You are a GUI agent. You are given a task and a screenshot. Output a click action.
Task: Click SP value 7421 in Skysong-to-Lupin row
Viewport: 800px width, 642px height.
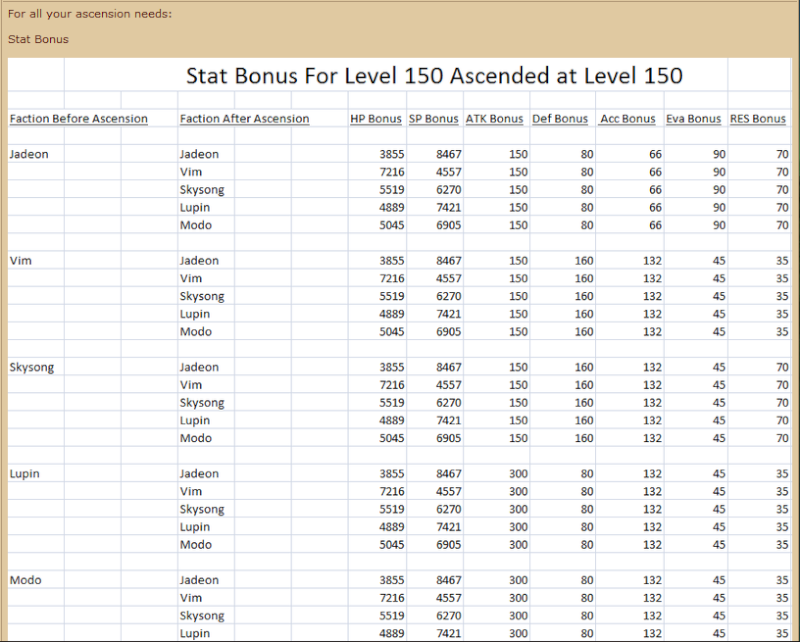[448, 421]
